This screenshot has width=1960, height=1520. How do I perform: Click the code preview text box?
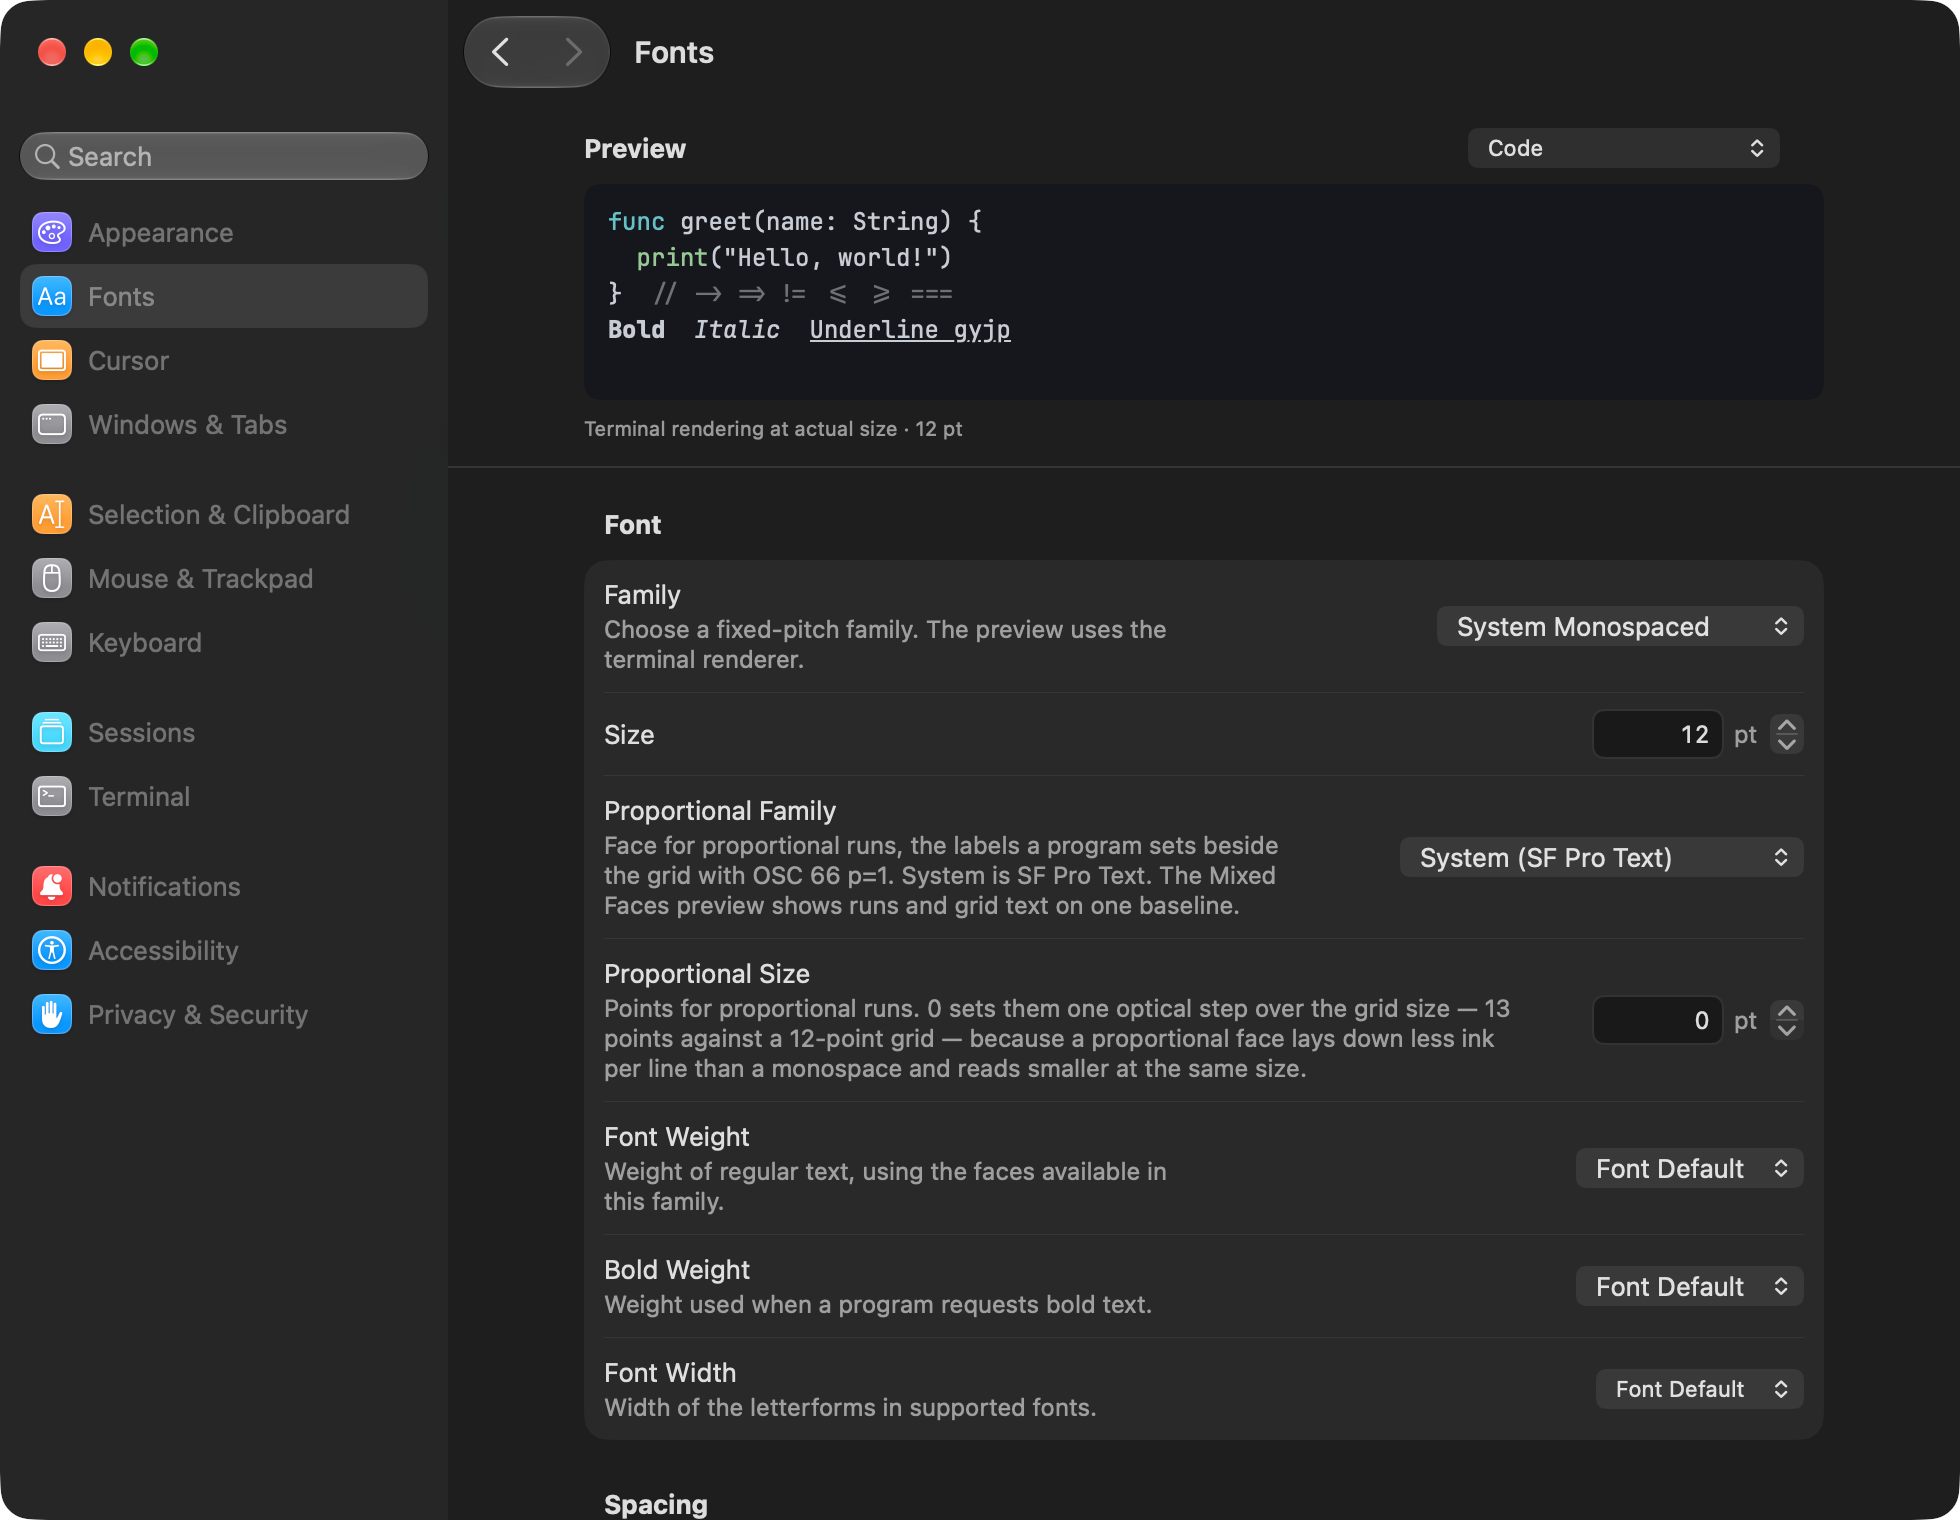tap(1203, 292)
